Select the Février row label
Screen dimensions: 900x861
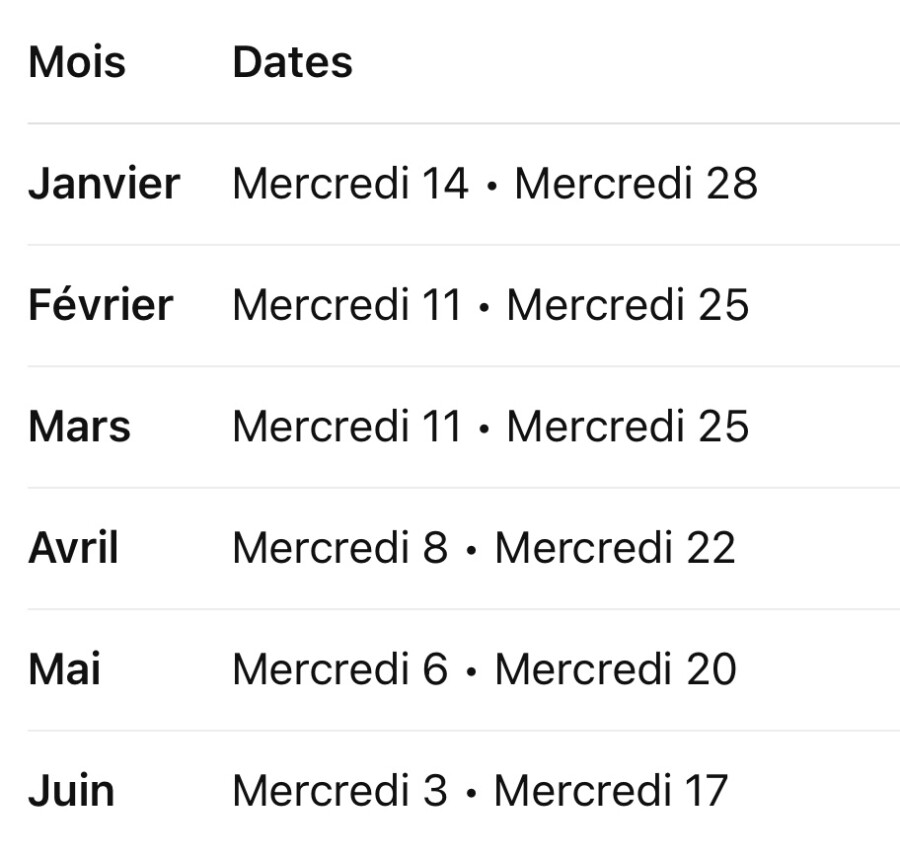[x=100, y=305]
